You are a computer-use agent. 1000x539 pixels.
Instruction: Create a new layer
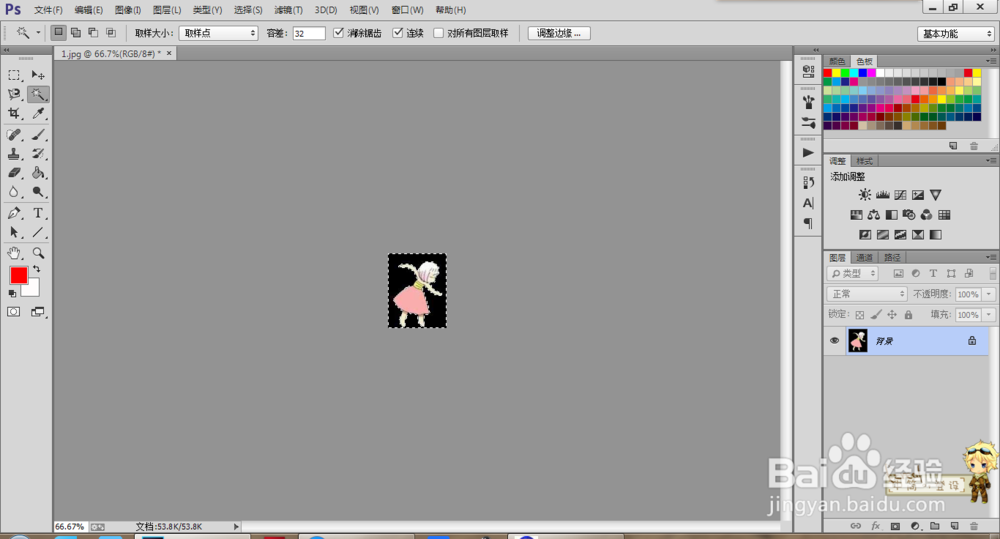[955, 526]
